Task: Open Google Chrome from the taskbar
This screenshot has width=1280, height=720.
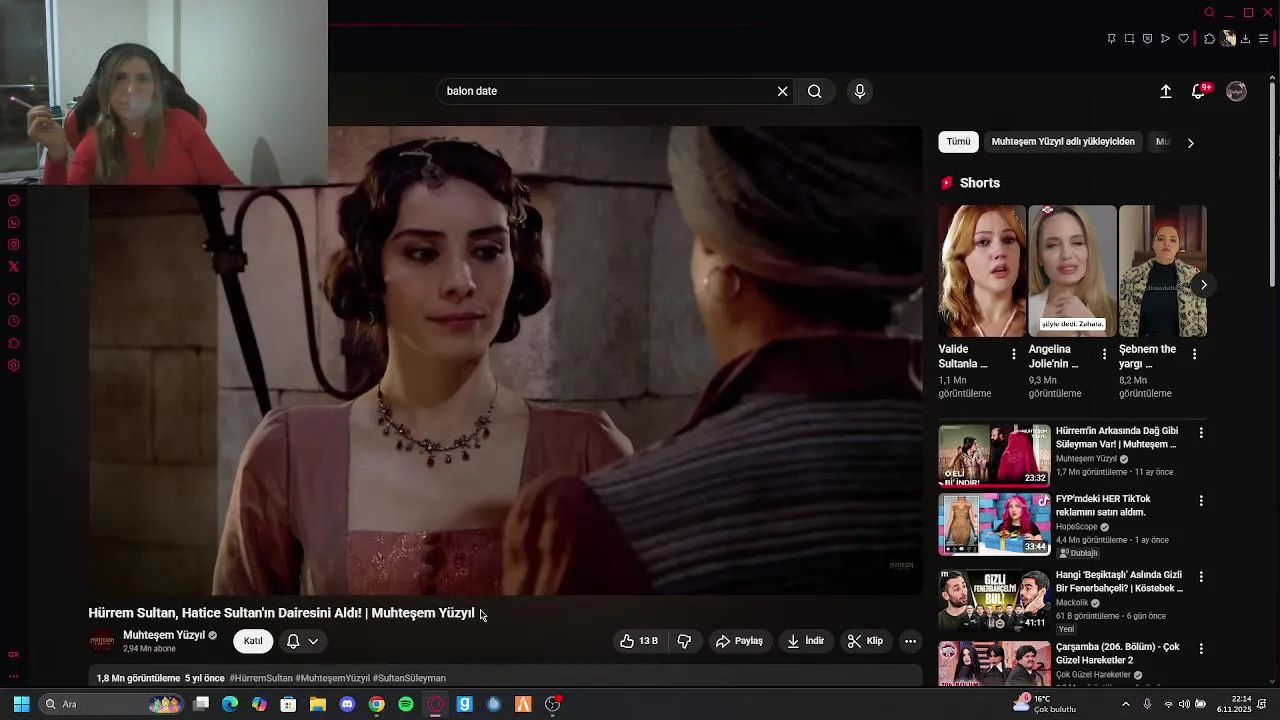Action: point(376,704)
